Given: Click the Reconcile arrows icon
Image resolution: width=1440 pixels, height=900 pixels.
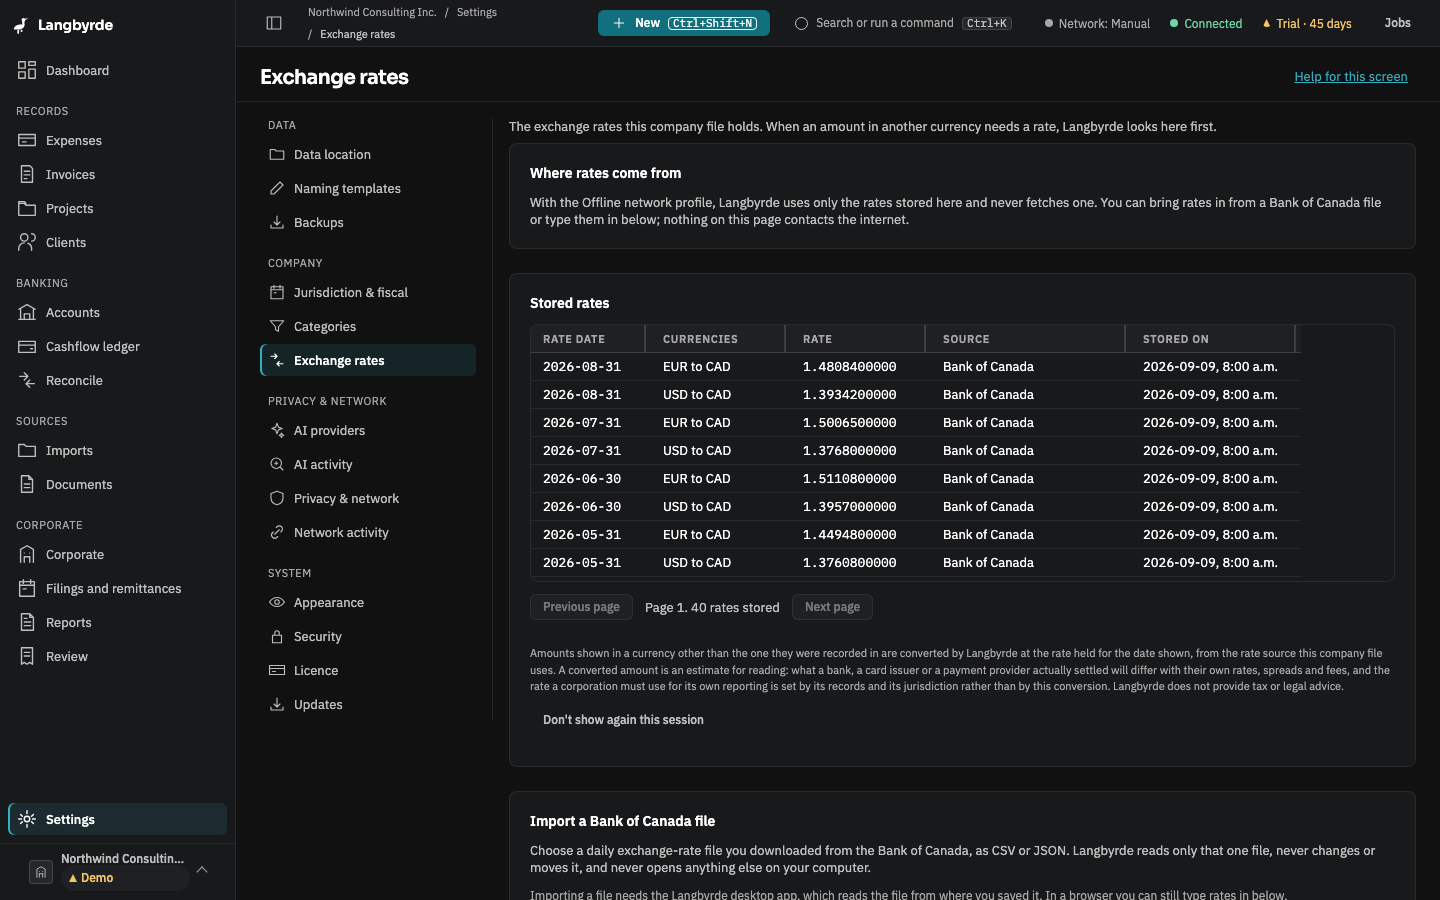Looking at the screenshot, I should 27,380.
